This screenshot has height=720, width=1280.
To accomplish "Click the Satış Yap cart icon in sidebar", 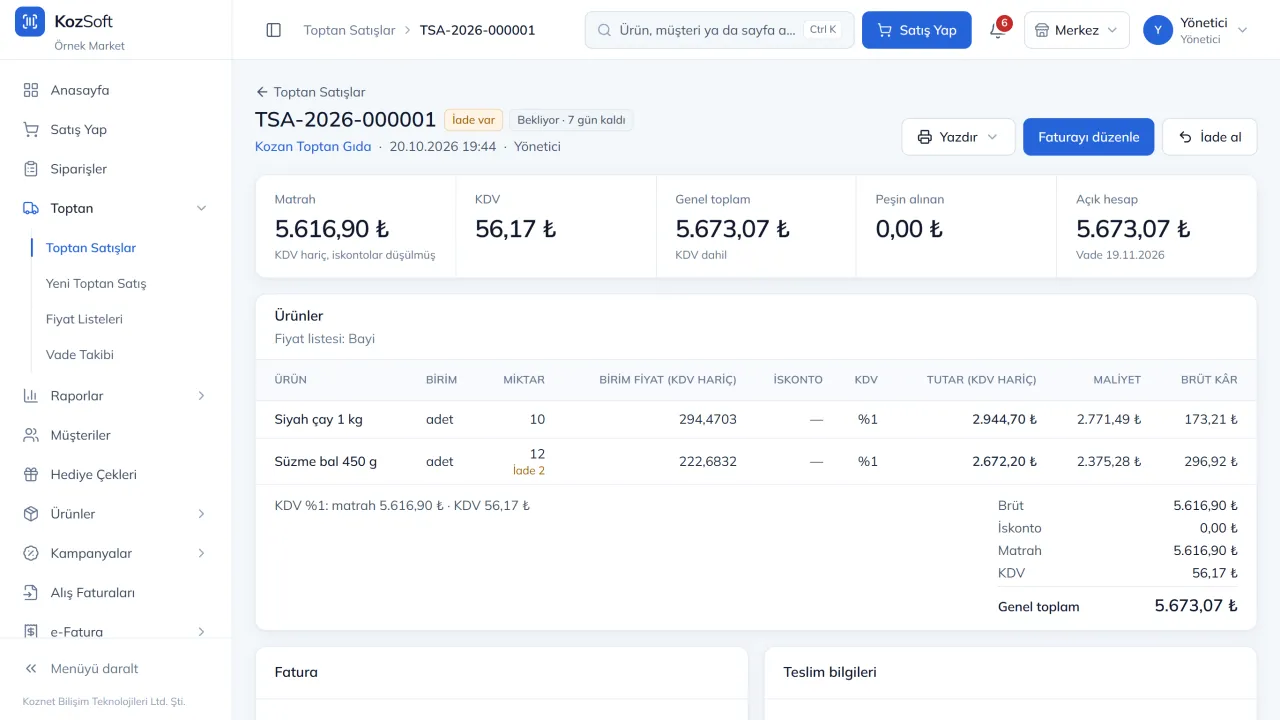I will (31, 130).
